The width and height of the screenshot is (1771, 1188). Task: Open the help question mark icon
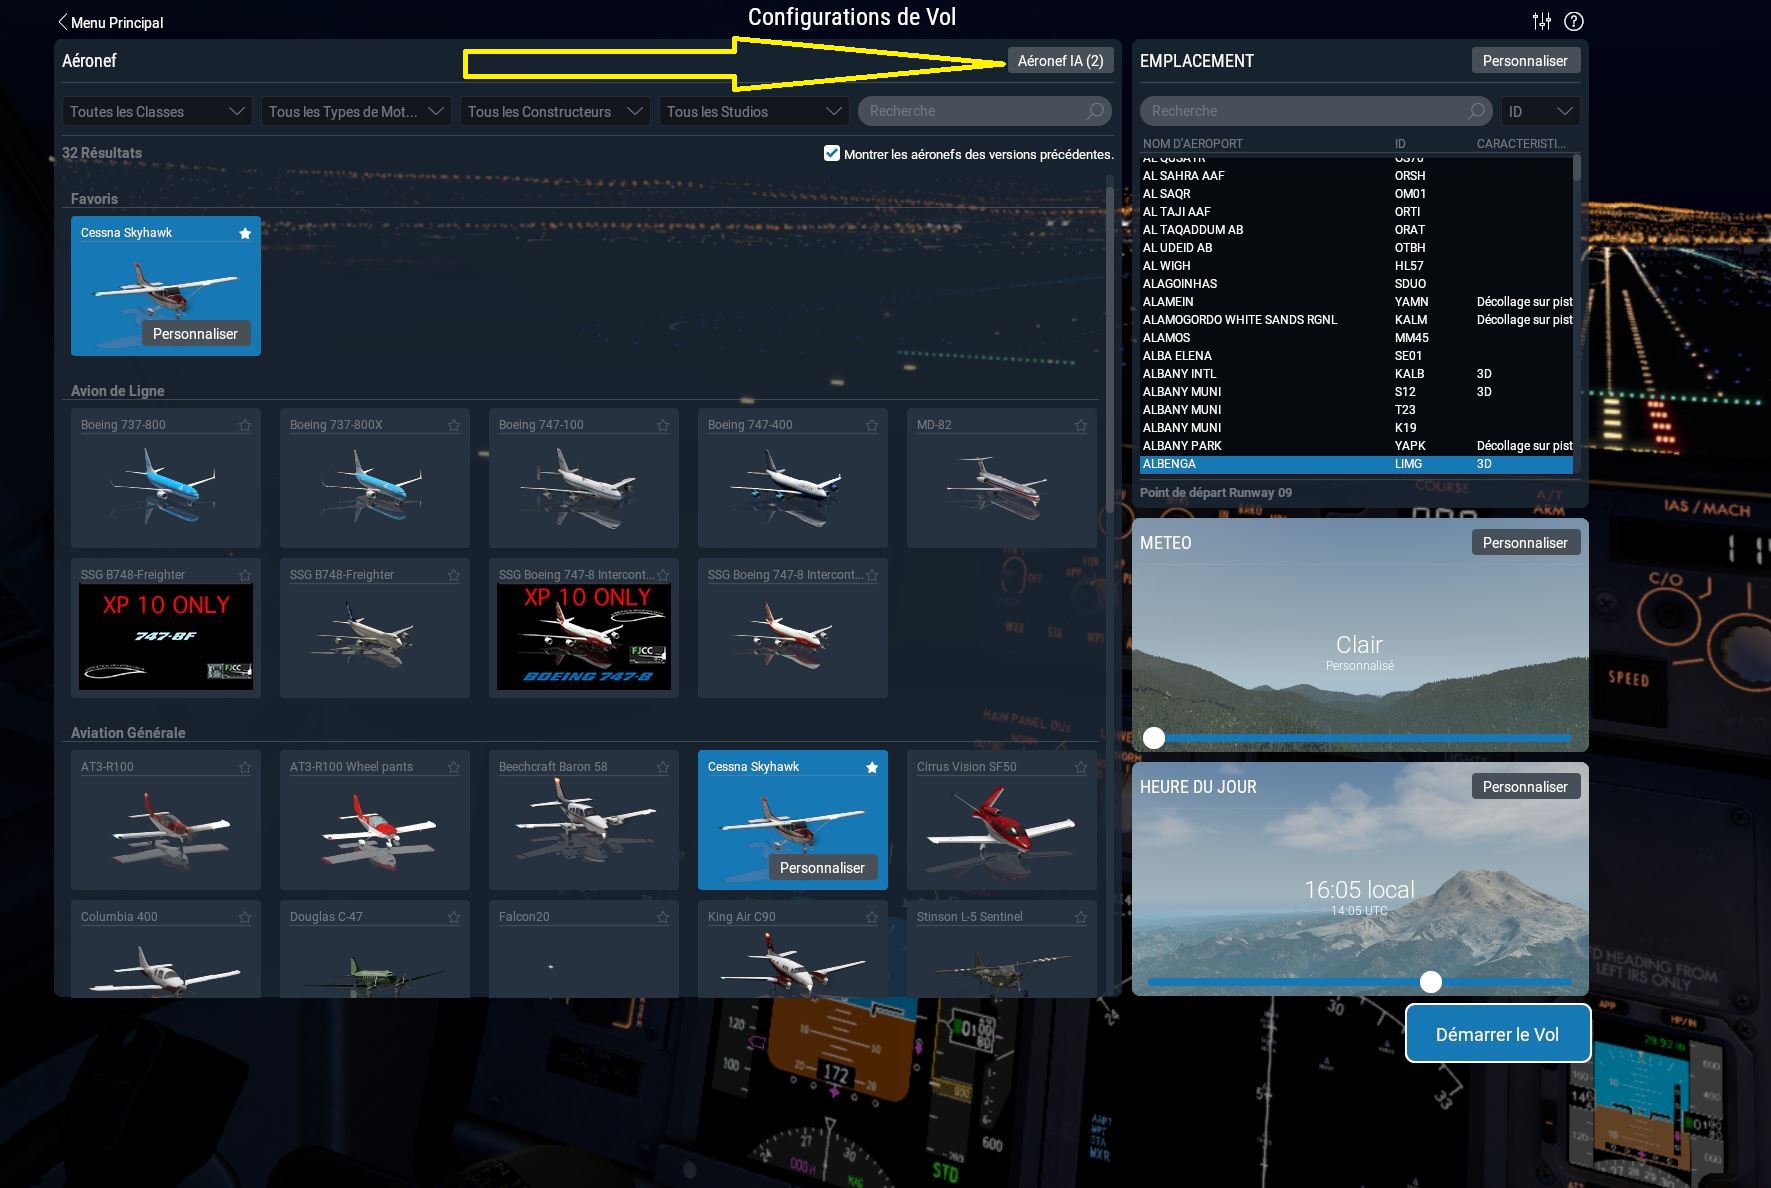click(x=1574, y=21)
